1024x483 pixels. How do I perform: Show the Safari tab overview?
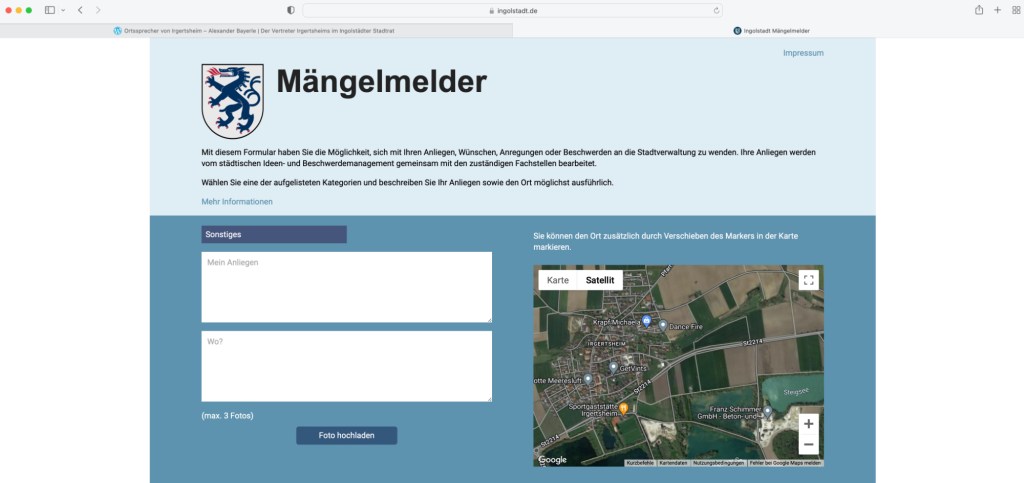coord(1014,10)
